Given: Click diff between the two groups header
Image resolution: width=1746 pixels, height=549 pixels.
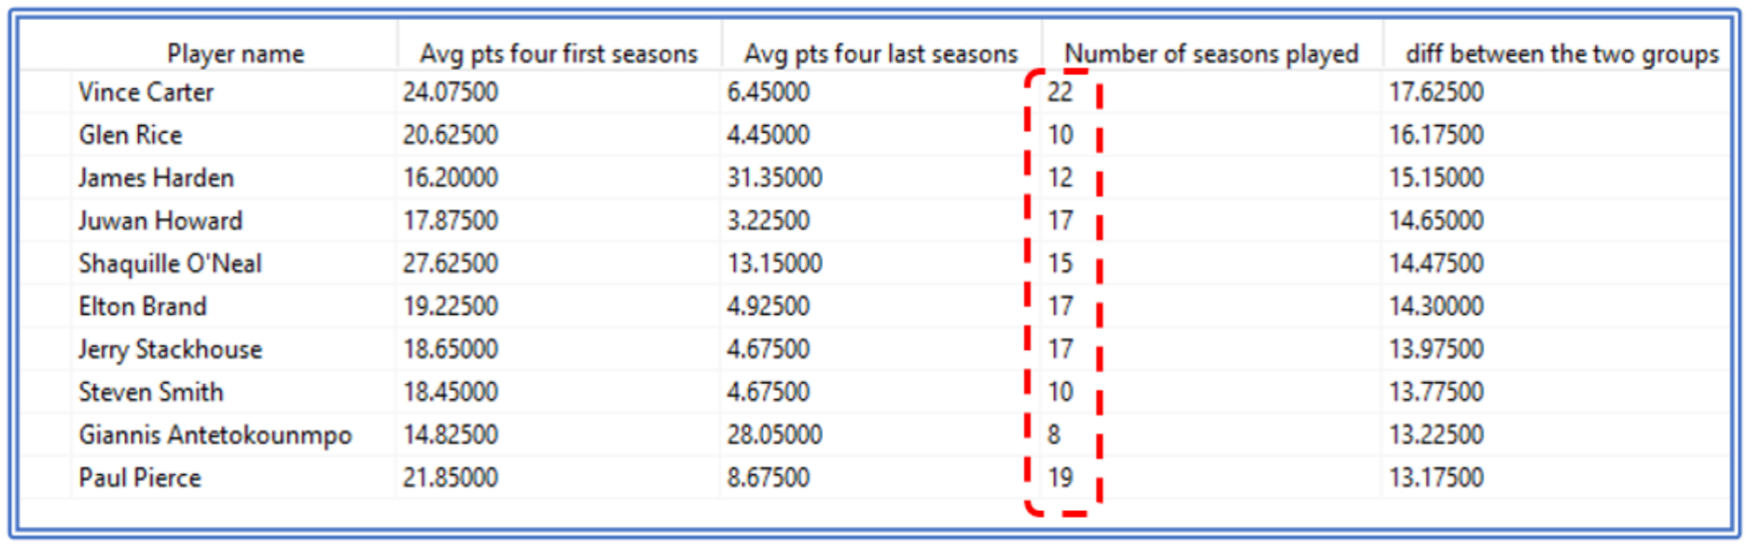Looking at the screenshot, I should pos(1562,53).
